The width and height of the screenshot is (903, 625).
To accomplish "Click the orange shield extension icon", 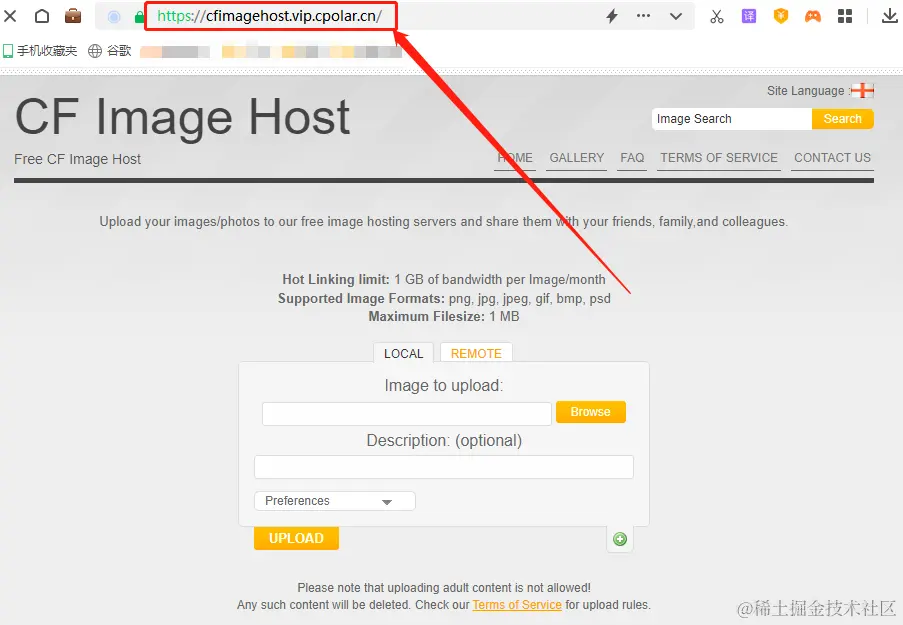I will (781, 16).
